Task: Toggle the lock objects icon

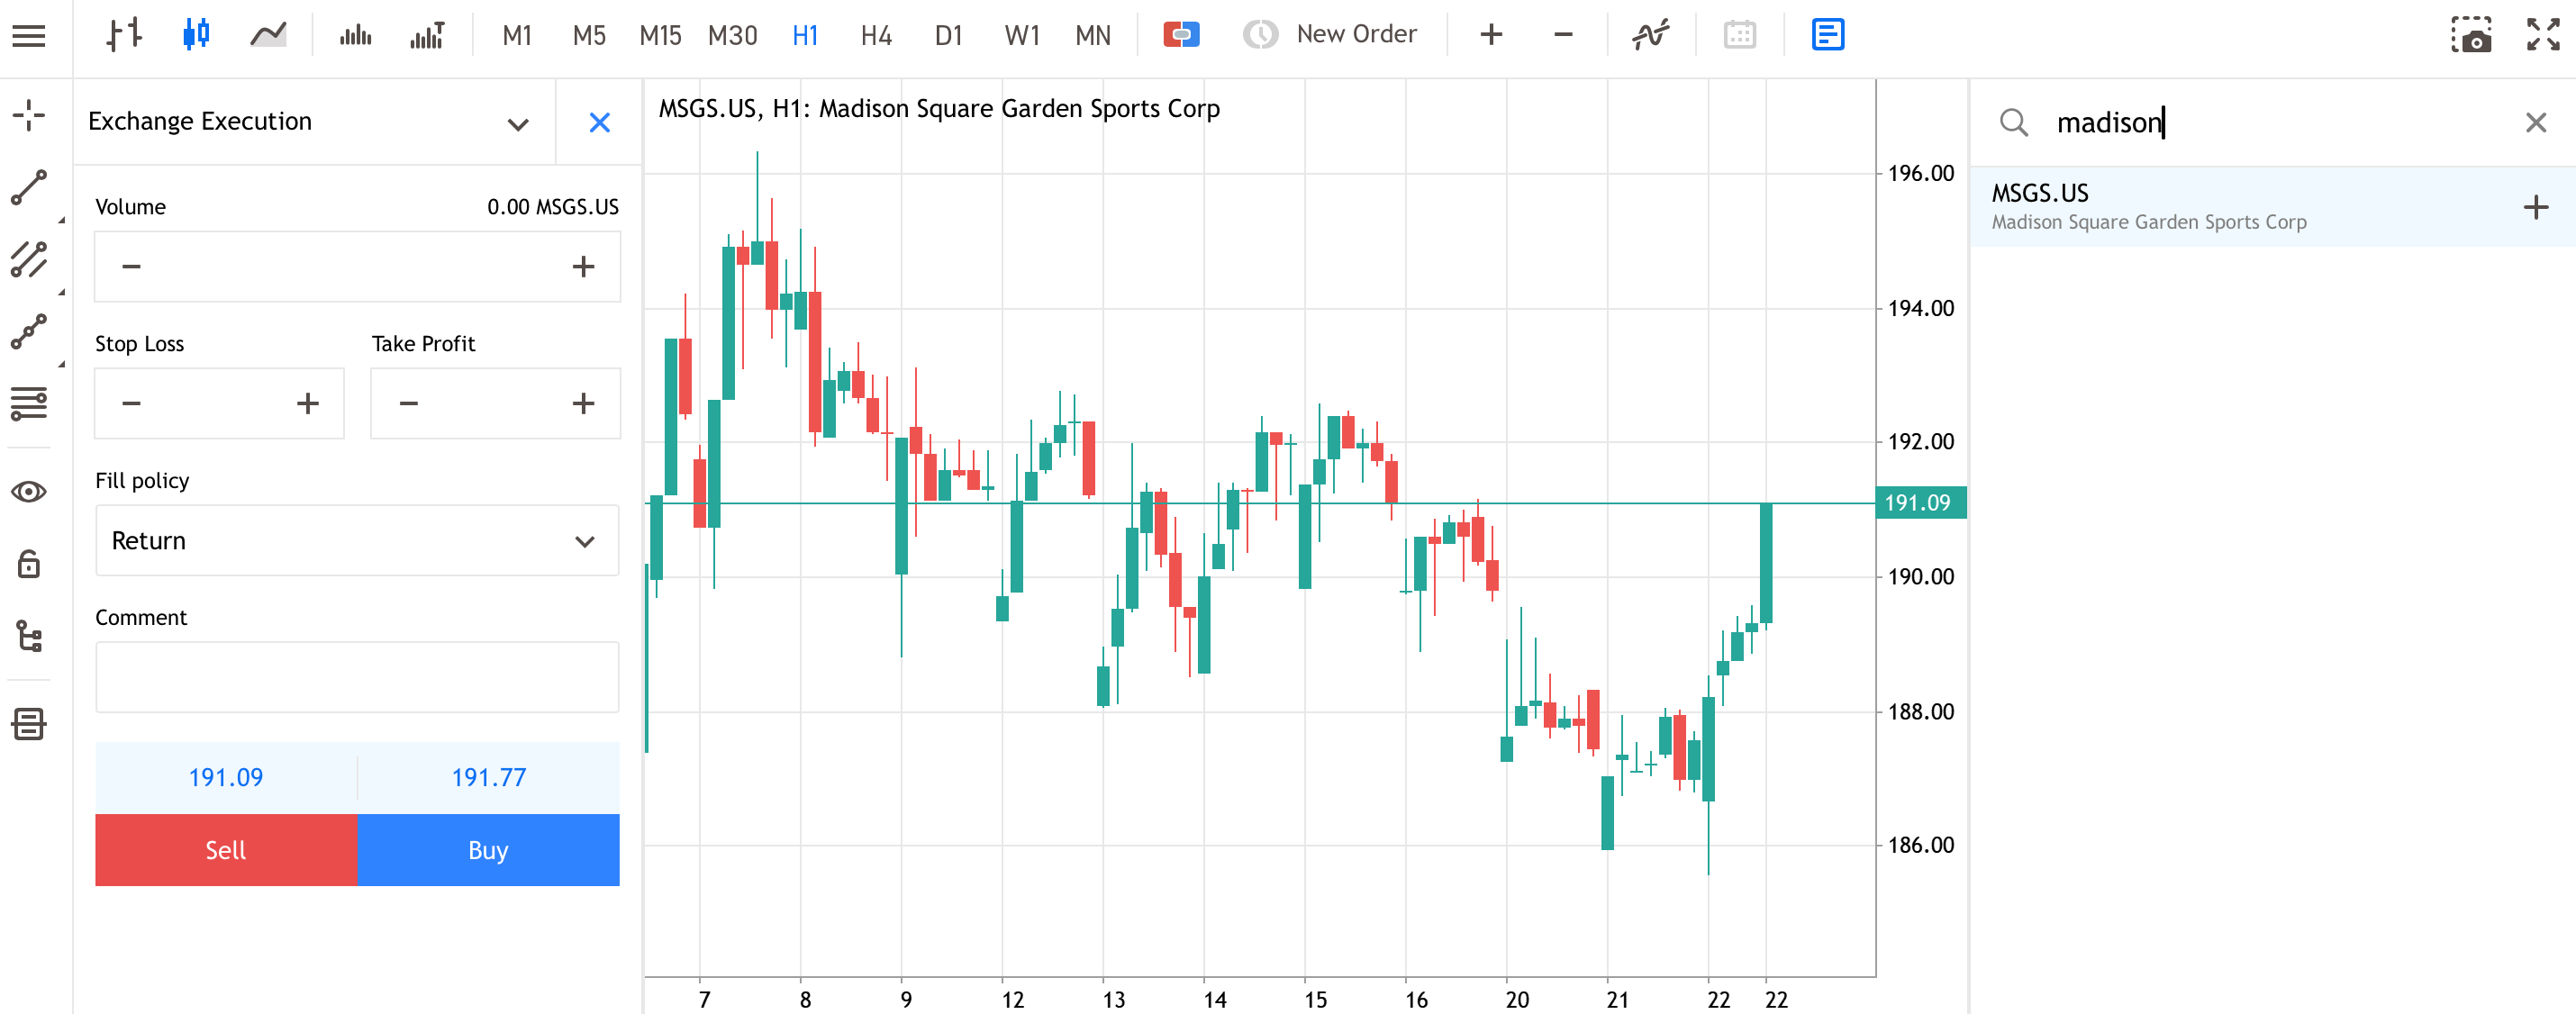Action: click(29, 563)
